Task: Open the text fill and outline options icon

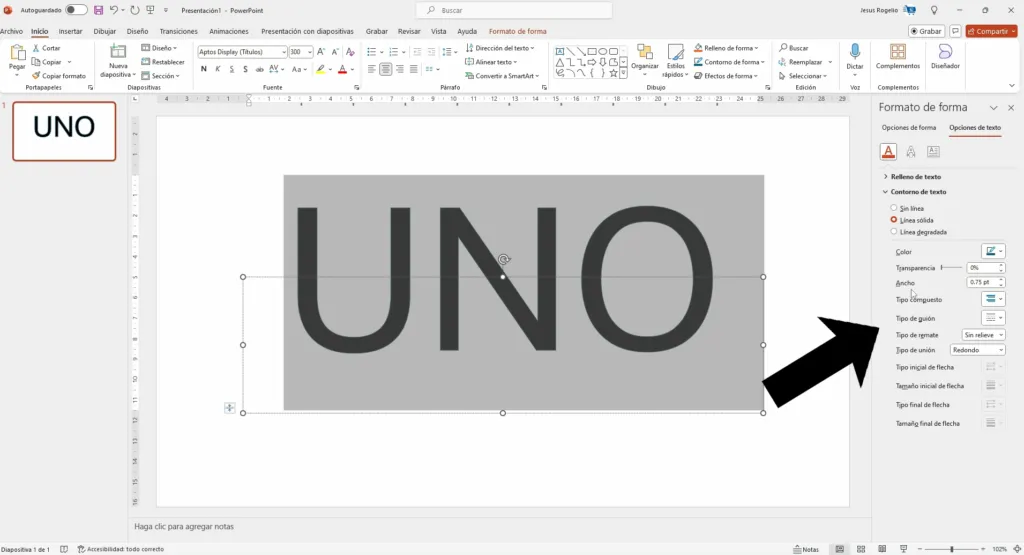Action: point(888,151)
